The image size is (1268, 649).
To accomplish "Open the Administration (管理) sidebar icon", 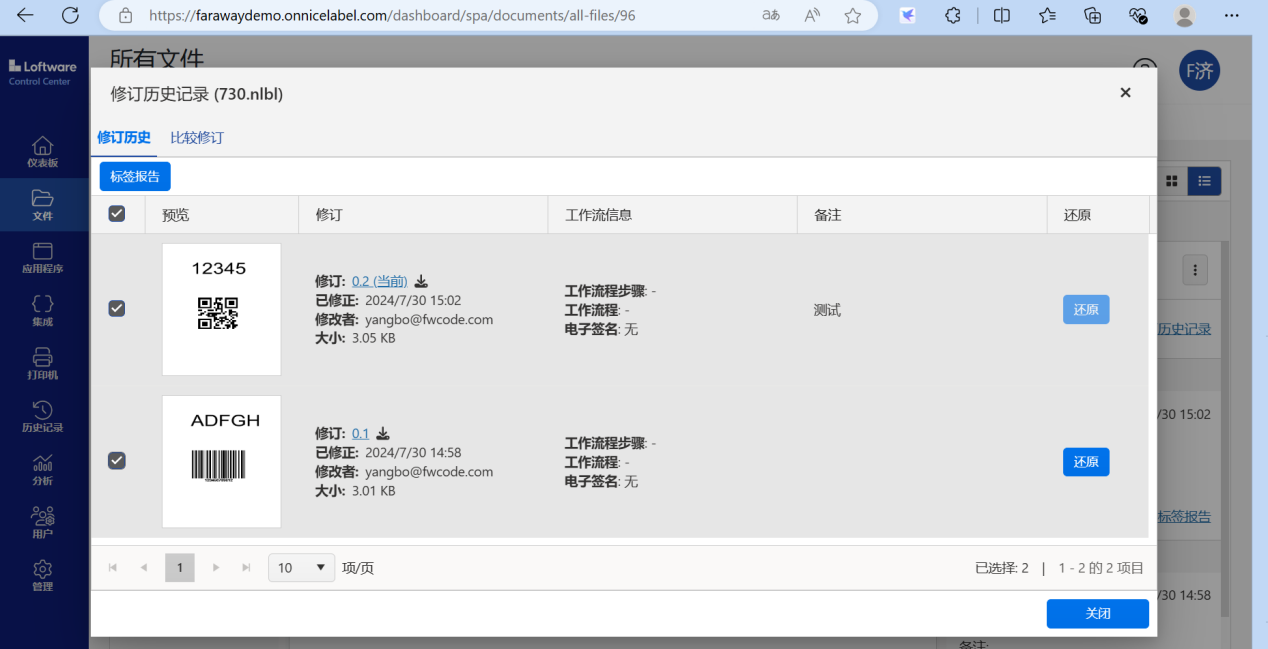I will (42, 576).
